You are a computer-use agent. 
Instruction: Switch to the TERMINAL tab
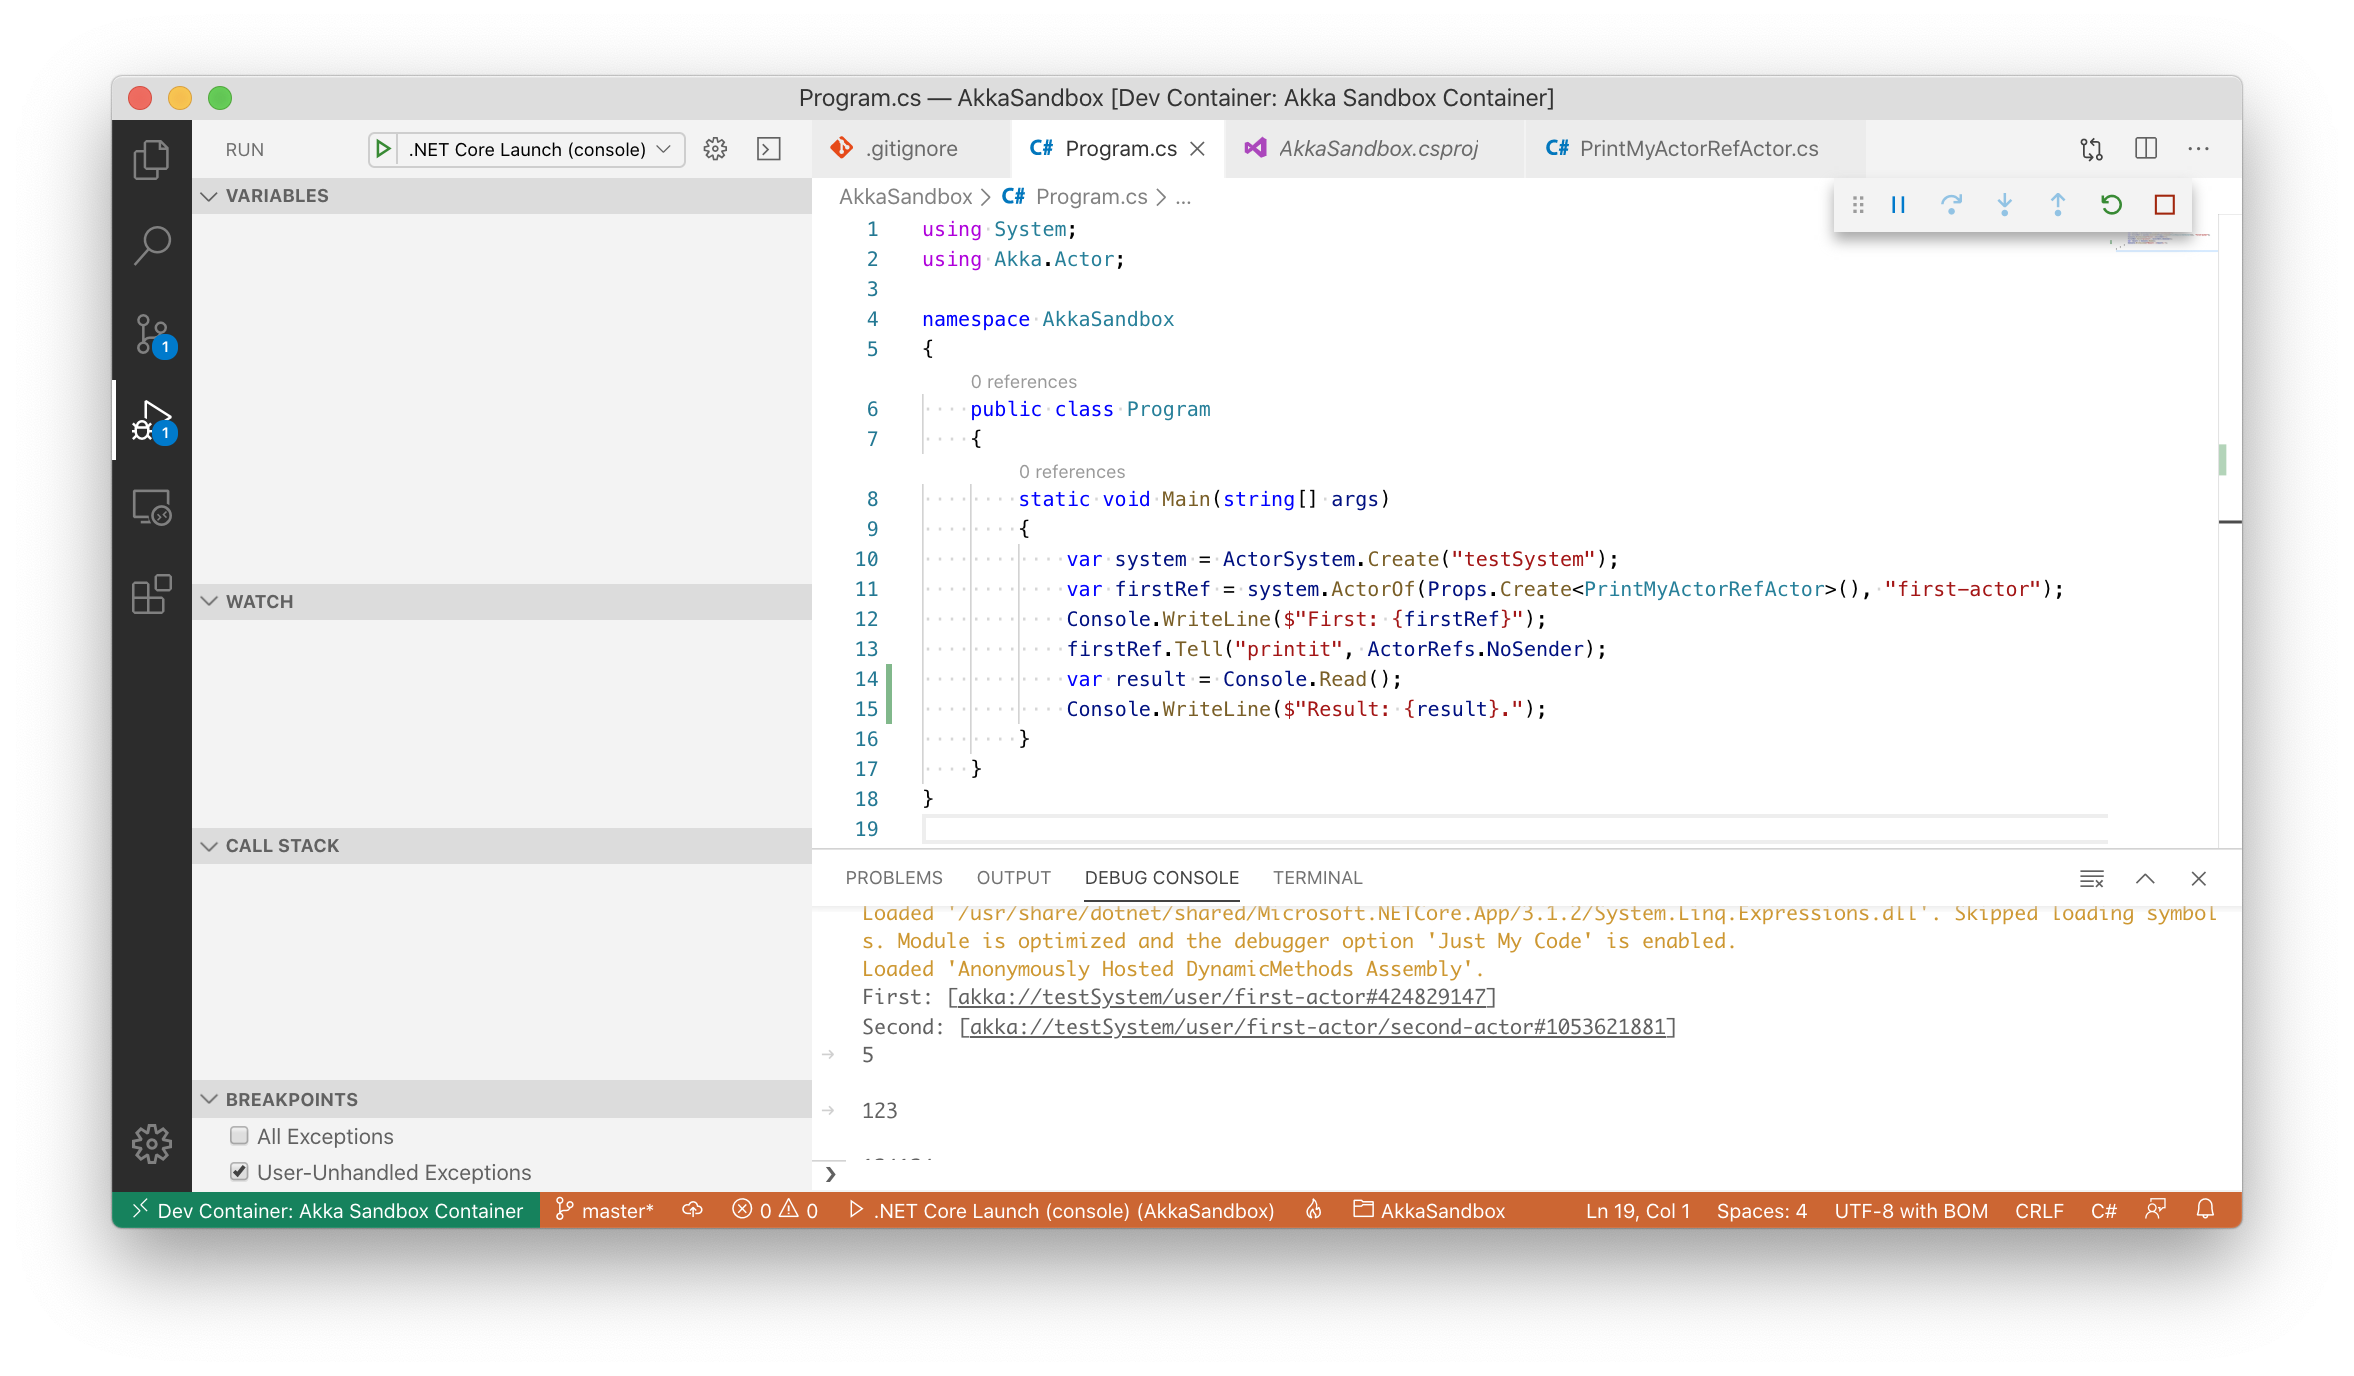pyautogui.click(x=1317, y=878)
